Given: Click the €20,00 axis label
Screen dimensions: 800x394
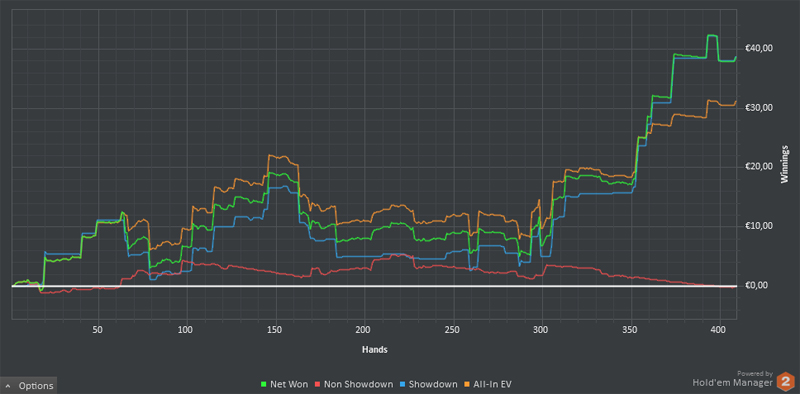Looking at the screenshot, I should pyautogui.click(x=760, y=167).
